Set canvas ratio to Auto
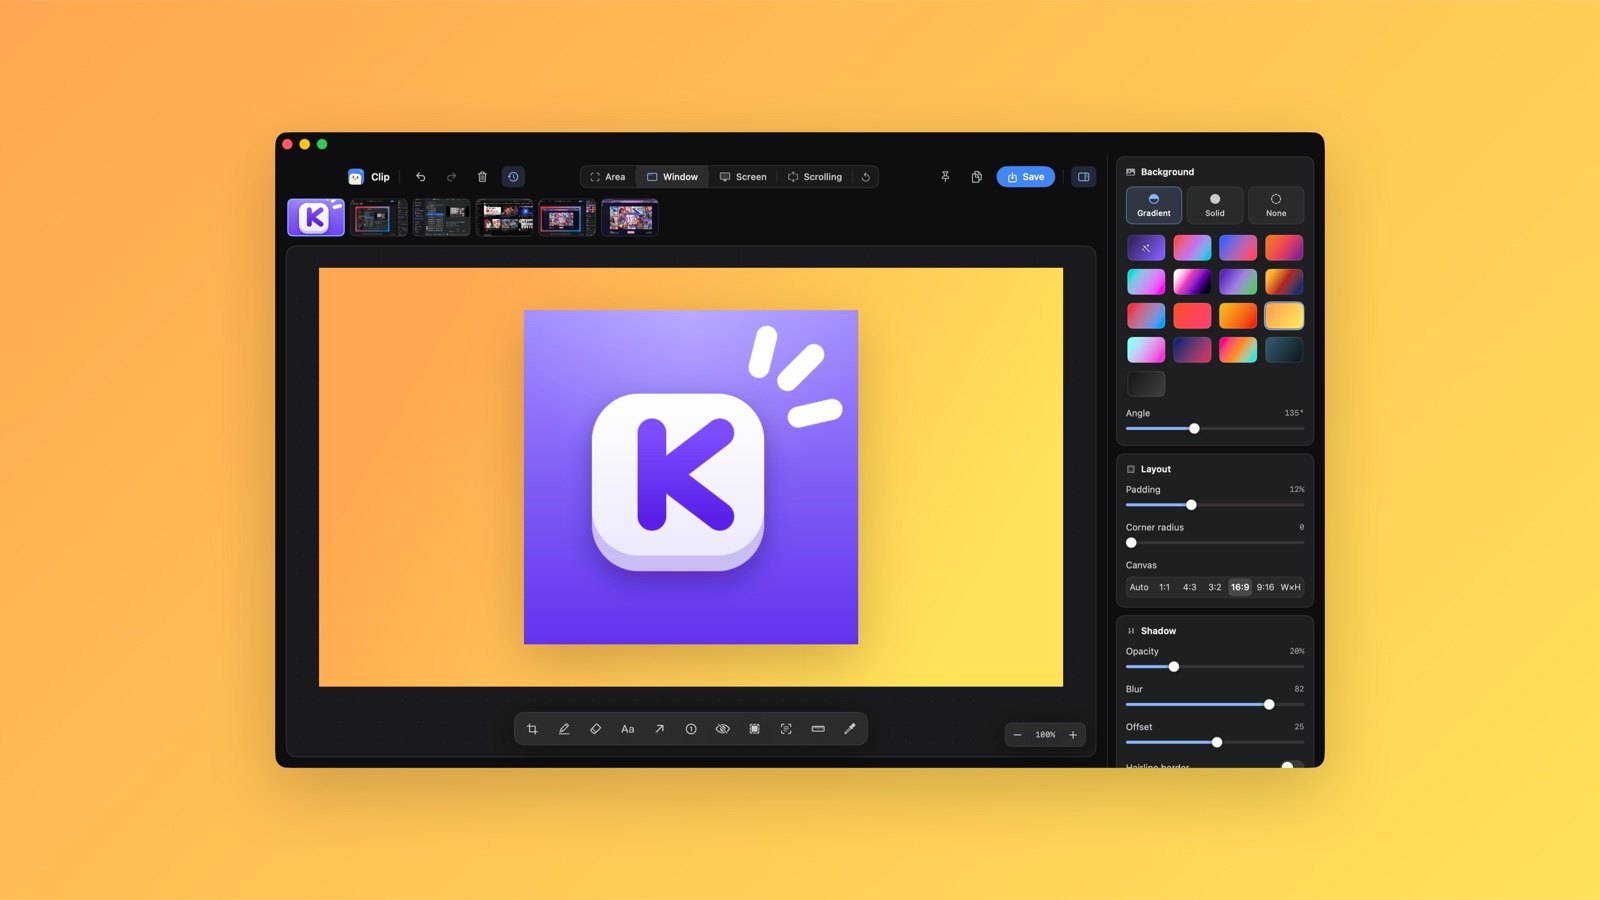Image resolution: width=1600 pixels, height=900 pixels. pos(1139,587)
